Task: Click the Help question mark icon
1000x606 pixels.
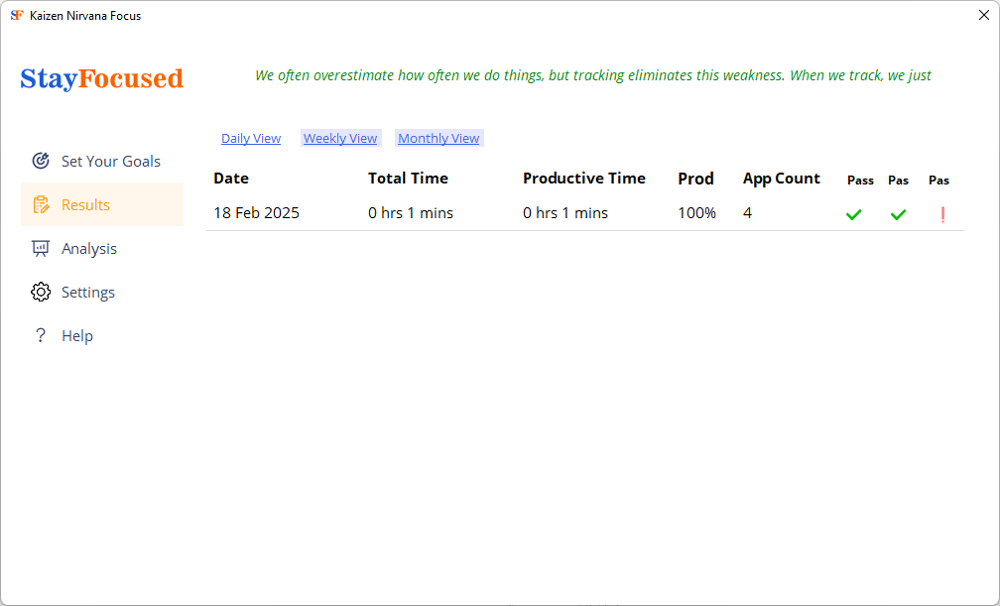Action: click(x=41, y=336)
